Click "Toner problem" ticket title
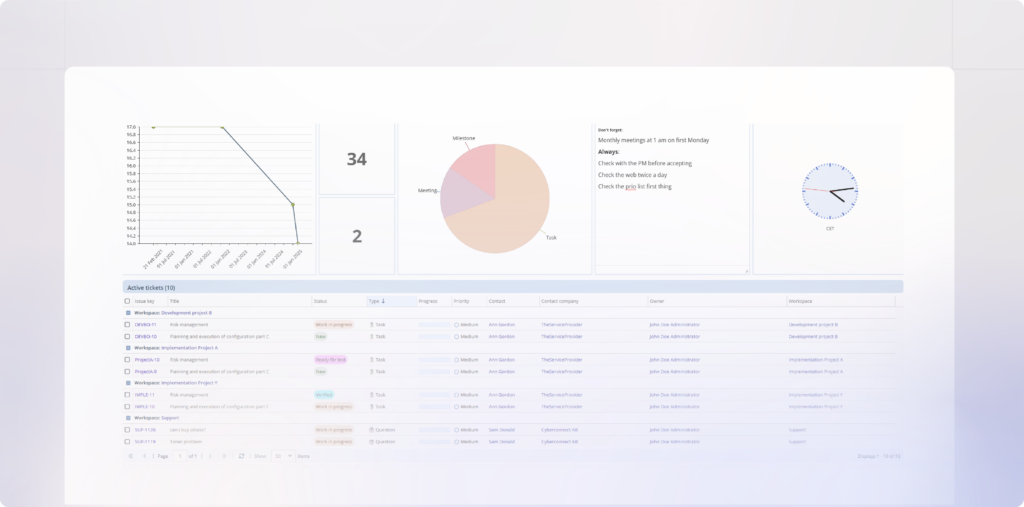 click(184, 442)
